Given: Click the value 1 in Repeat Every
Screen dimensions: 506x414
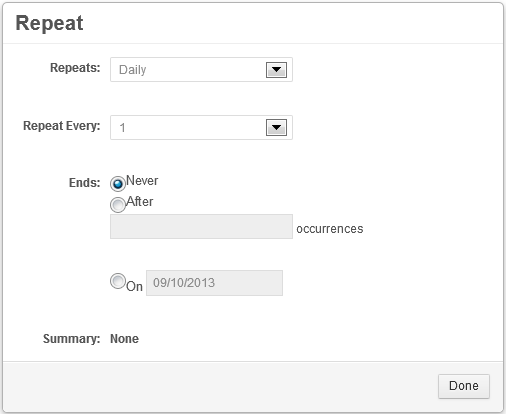Looking at the screenshot, I should point(122,128).
